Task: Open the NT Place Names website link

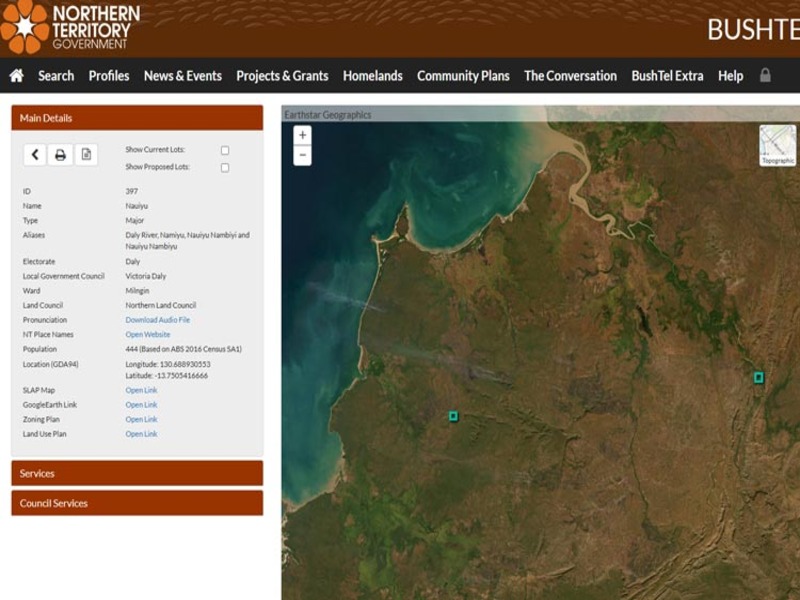Action: [147, 335]
